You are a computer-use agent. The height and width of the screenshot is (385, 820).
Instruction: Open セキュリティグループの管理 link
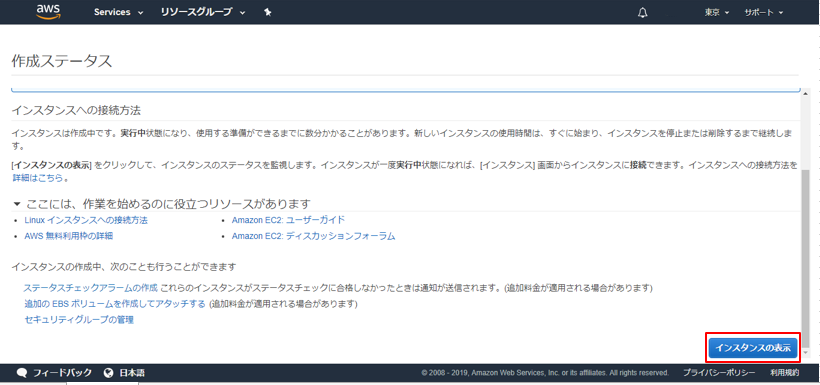(79, 320)
